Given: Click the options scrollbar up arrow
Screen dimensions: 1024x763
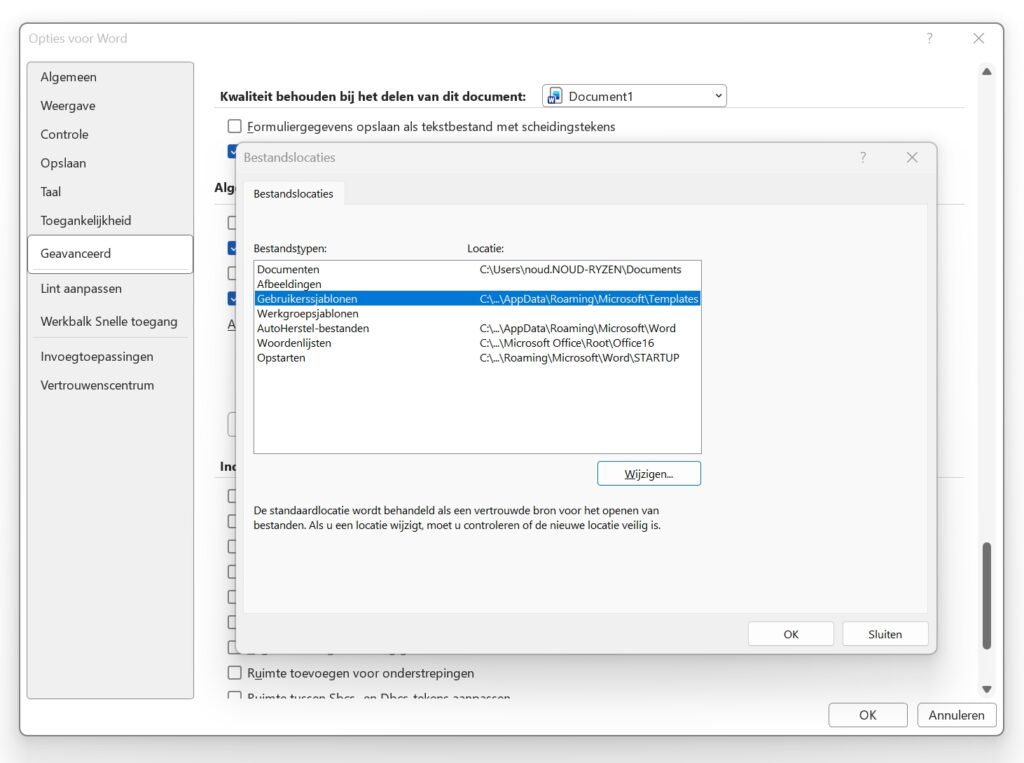Looking at the screenshot, I should [987, 71].
